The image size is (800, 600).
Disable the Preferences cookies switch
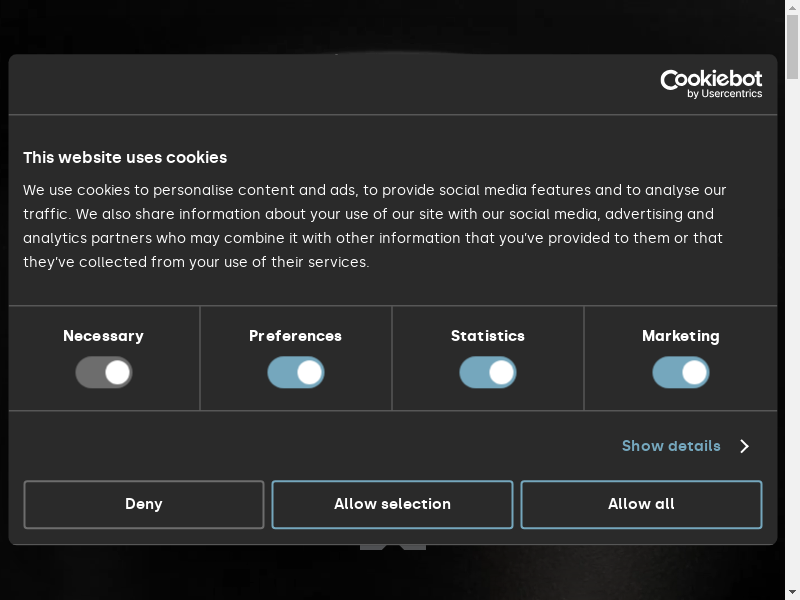(296, 373)
